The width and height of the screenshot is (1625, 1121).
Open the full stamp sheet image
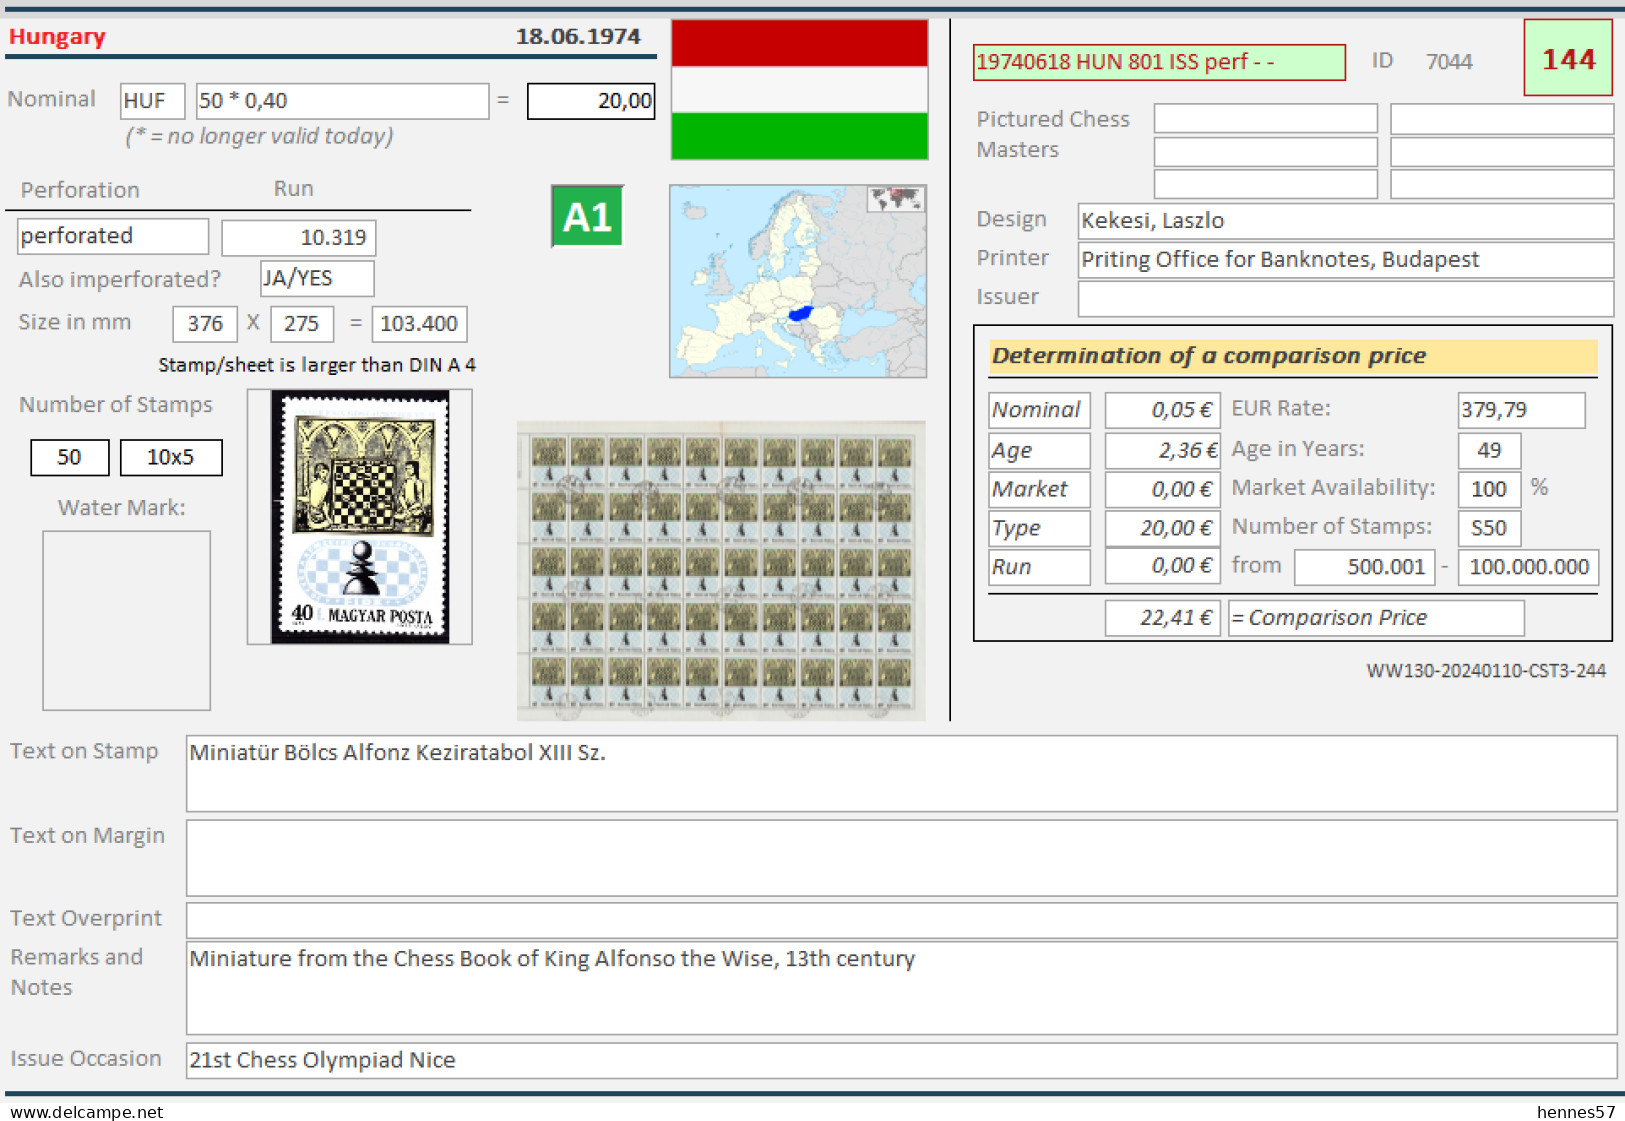click(x=721, y=571)
